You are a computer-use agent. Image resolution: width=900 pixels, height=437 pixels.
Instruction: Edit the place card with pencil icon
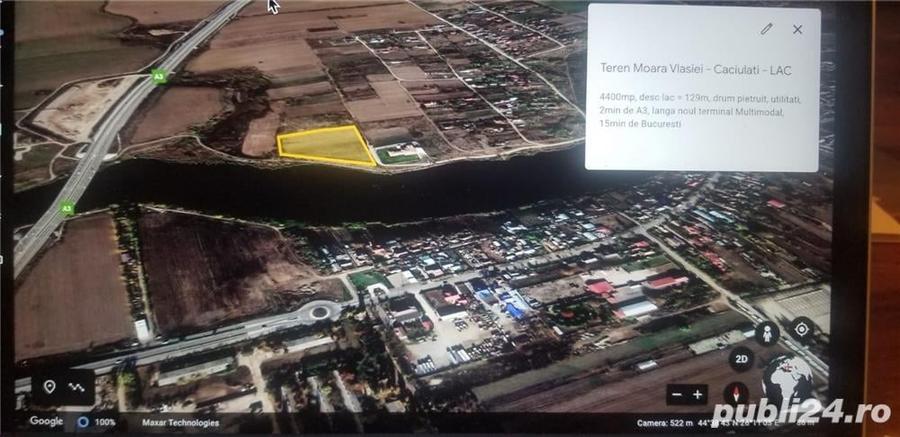coord(766,29)
